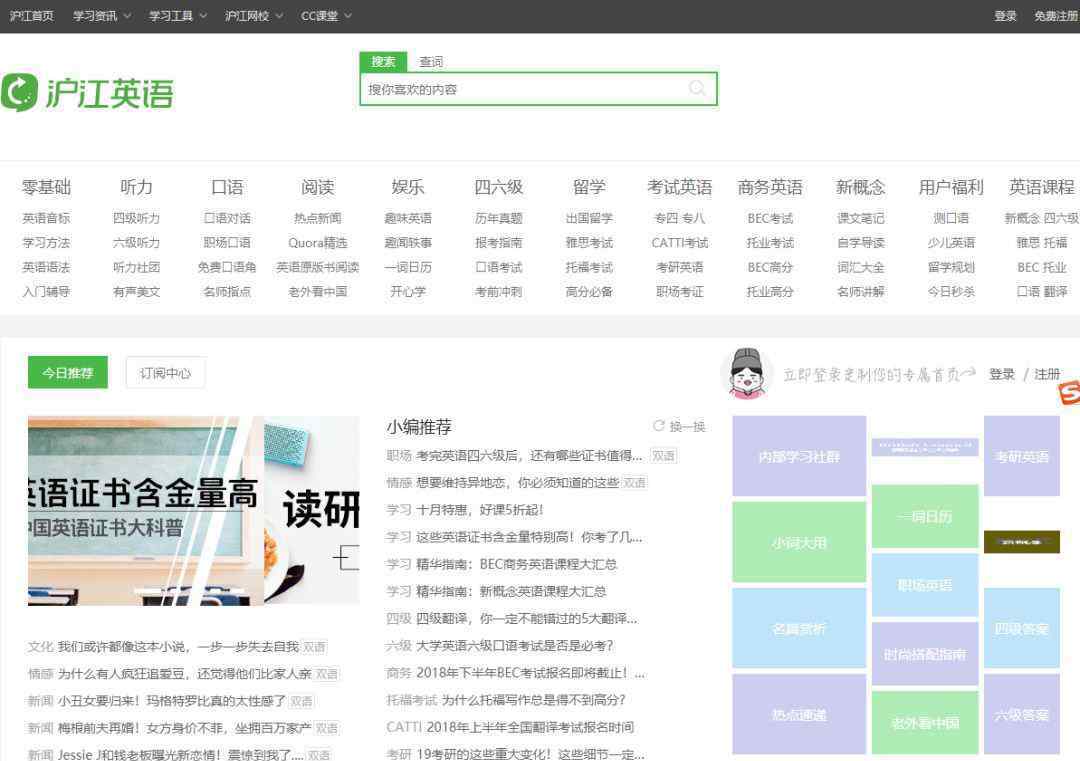Expand the 学习工具 dropdown menu
Viewport: 1080px width, 761px height.
click(x=177, y=16)
